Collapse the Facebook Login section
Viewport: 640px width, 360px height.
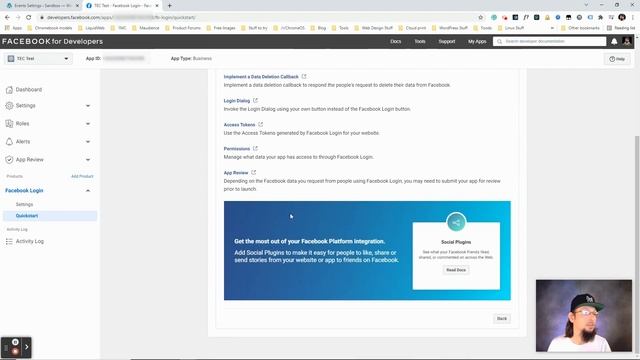click(x=88, y=191)
